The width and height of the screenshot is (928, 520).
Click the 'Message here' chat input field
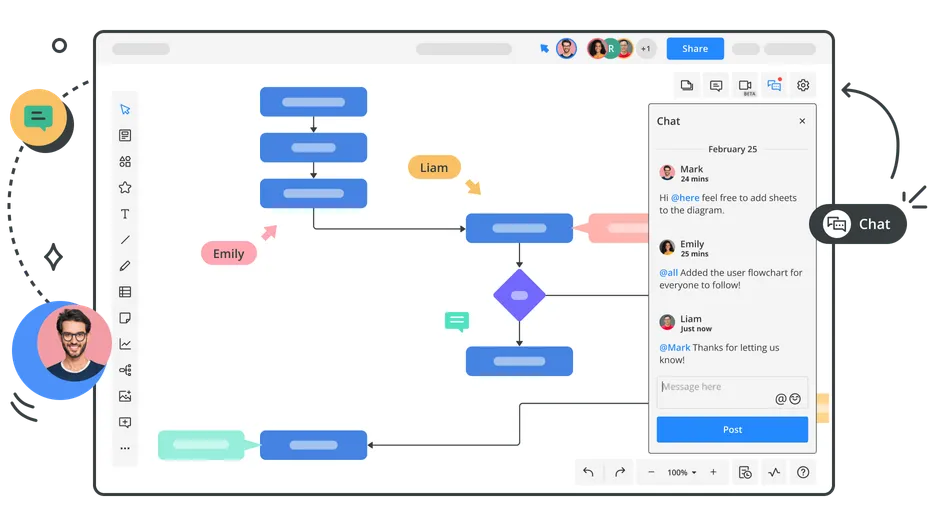(x=715, y=388)
